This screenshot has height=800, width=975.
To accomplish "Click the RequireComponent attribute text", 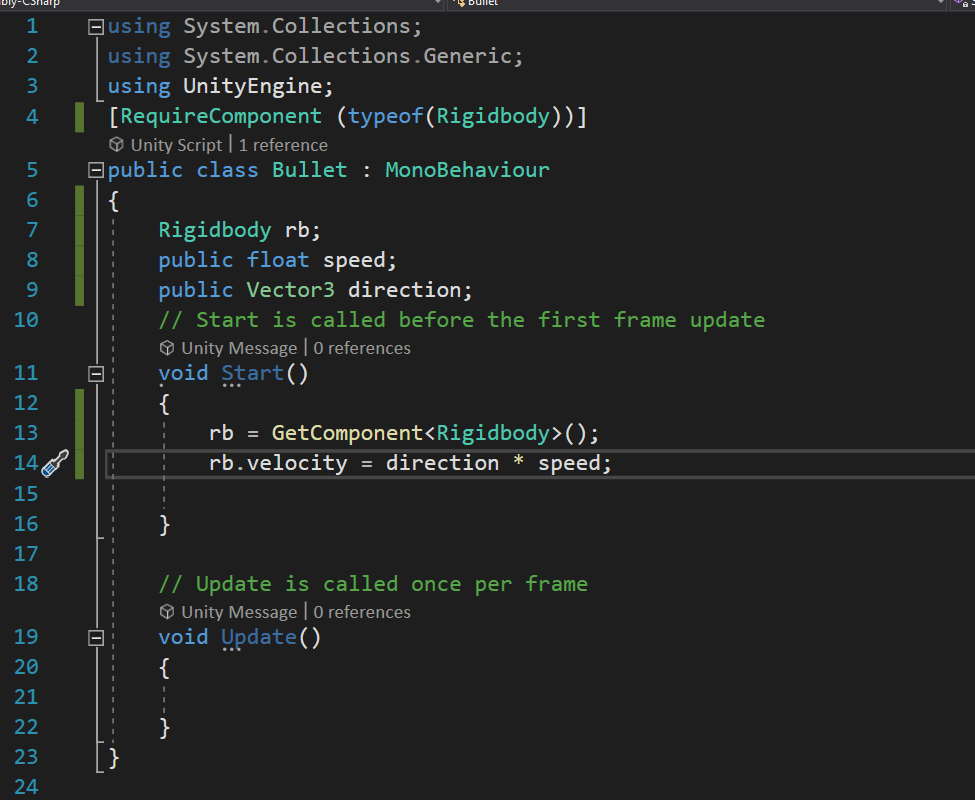I will [x=221, y=116].
